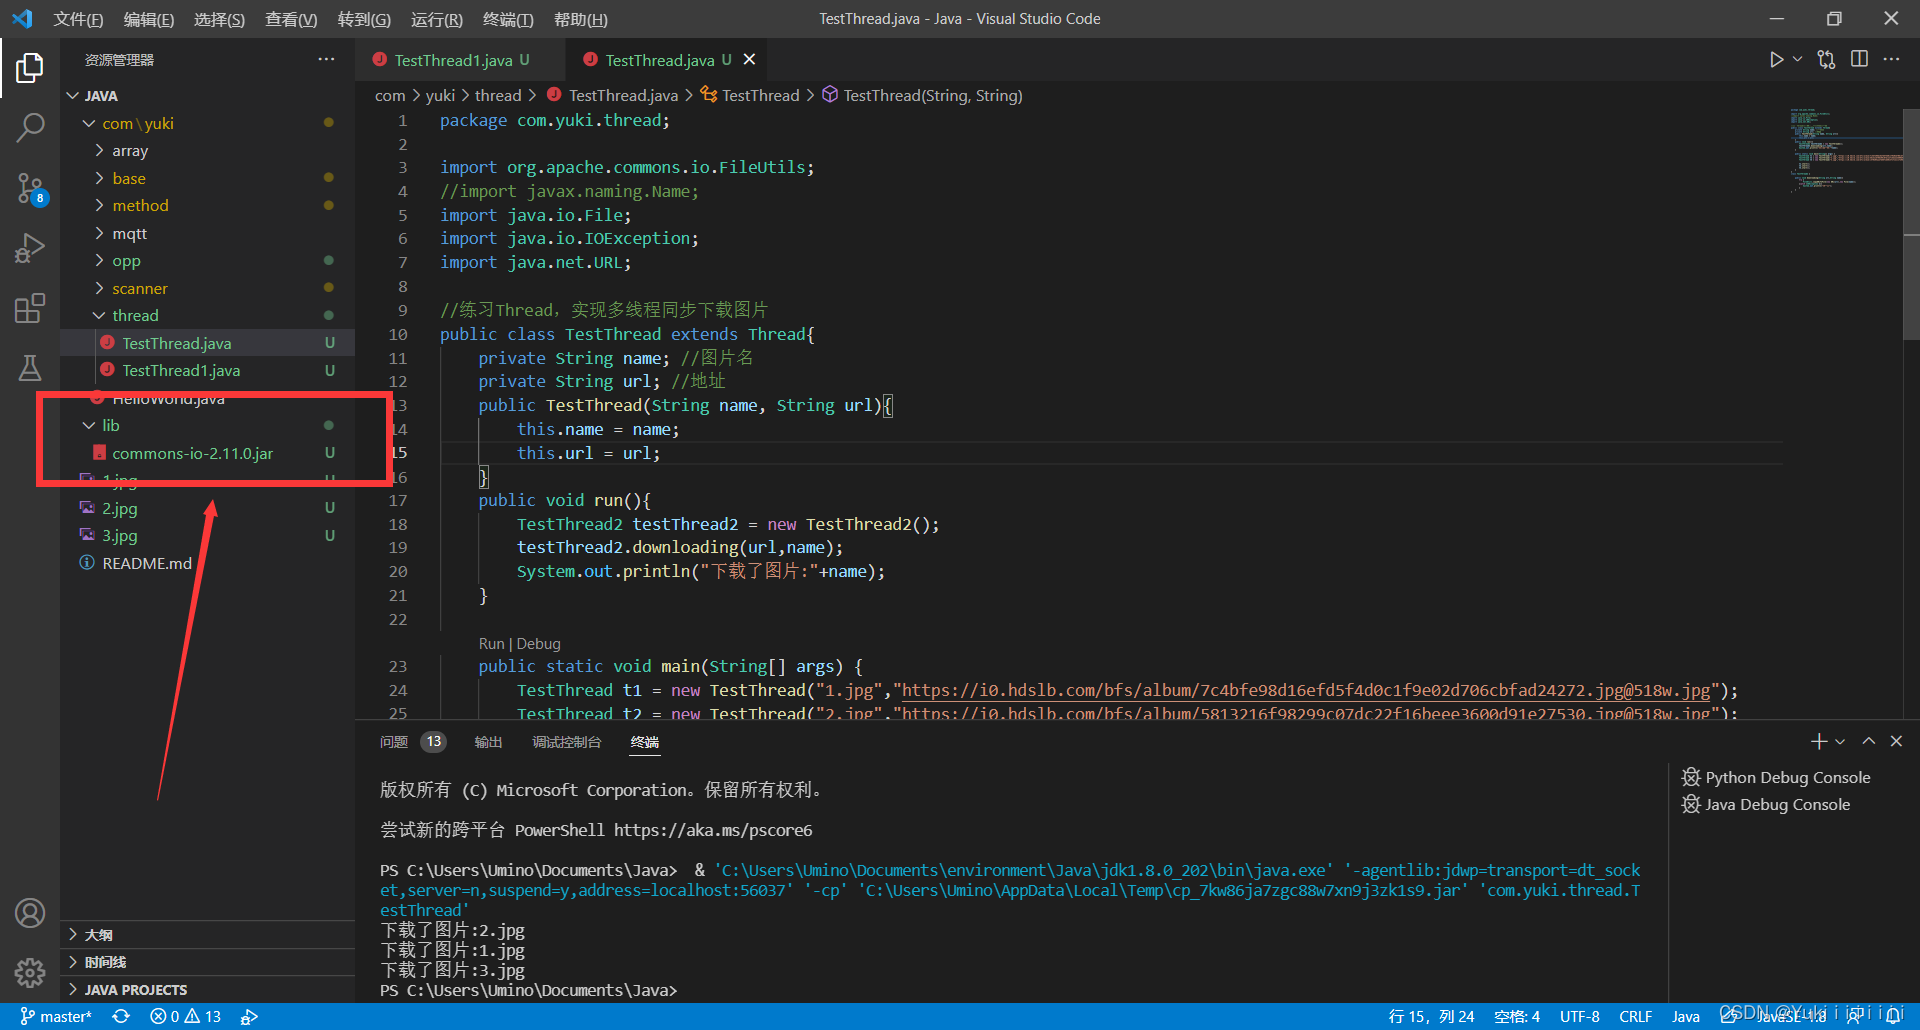Close the TestThread.java editor tab
The height and width of the screenshot is (1030, 1920).
(x=749, y=60)
